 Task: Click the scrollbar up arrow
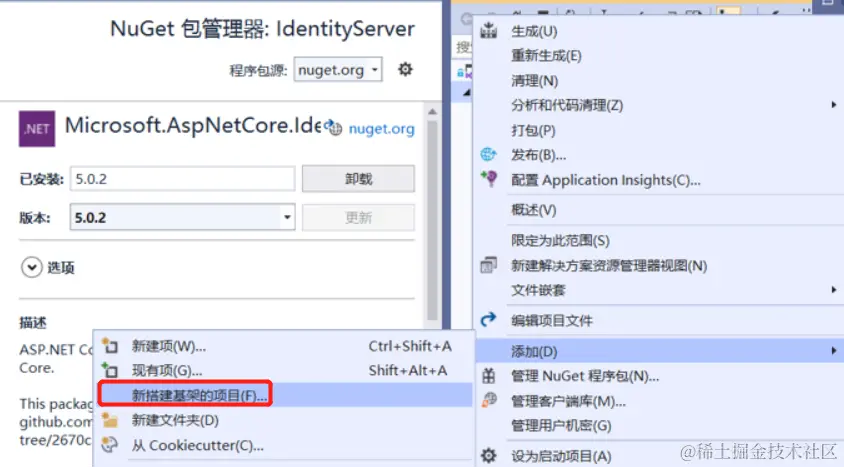(x=432, y=111)
